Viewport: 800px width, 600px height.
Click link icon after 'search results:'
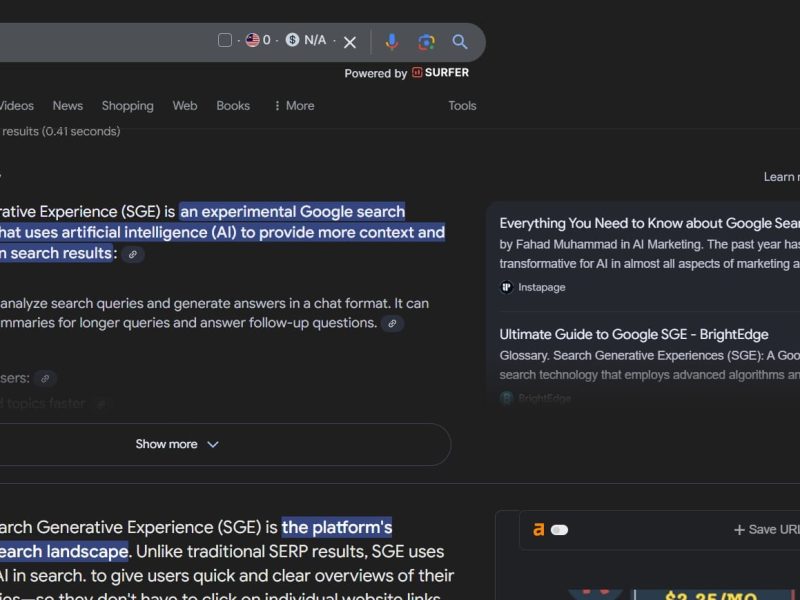133,254
